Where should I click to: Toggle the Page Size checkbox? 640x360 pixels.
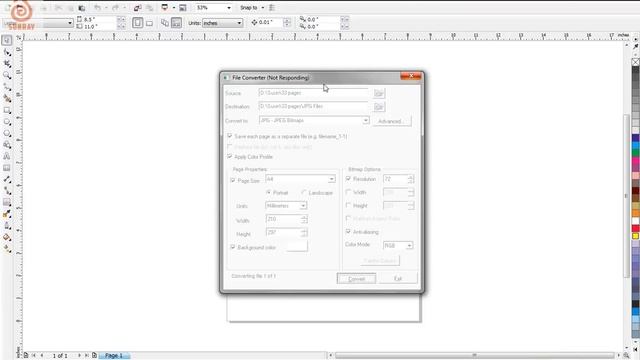click(233, 180)
